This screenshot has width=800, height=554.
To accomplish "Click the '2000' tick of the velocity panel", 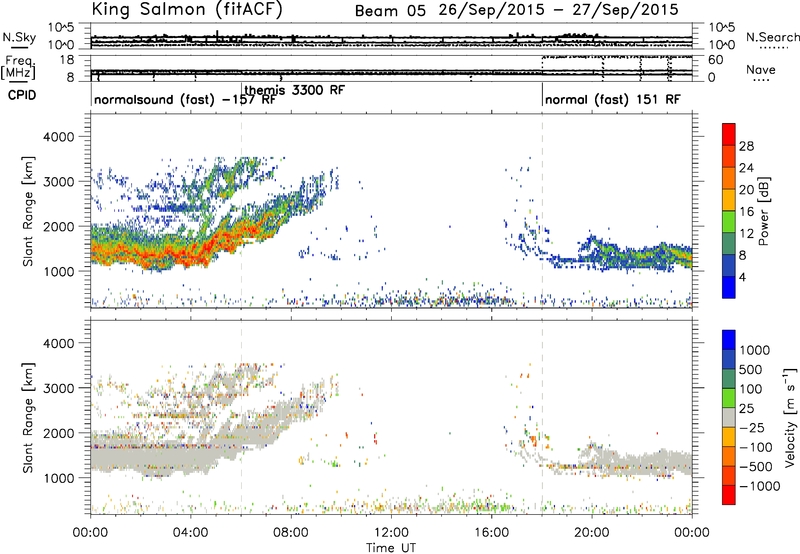I will point(58,434).
